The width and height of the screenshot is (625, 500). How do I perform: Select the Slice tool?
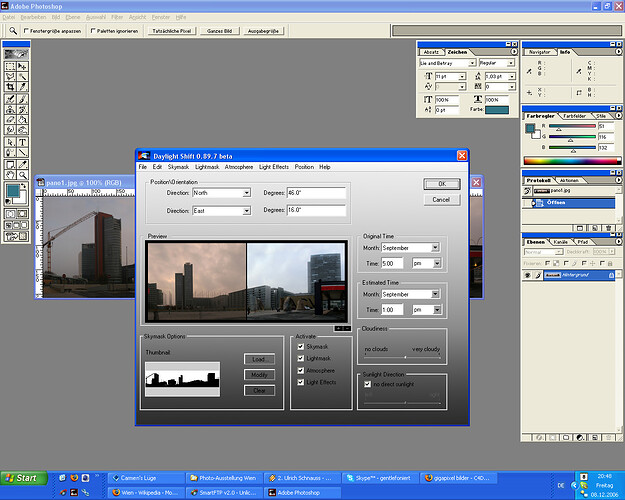[22, 87]
